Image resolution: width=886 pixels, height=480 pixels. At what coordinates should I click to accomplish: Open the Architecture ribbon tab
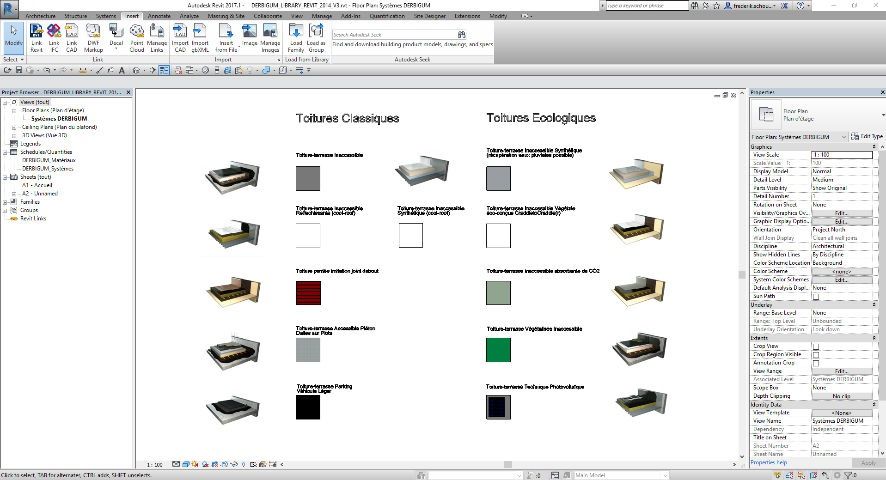pyautogui.click(x=40, y=17)
